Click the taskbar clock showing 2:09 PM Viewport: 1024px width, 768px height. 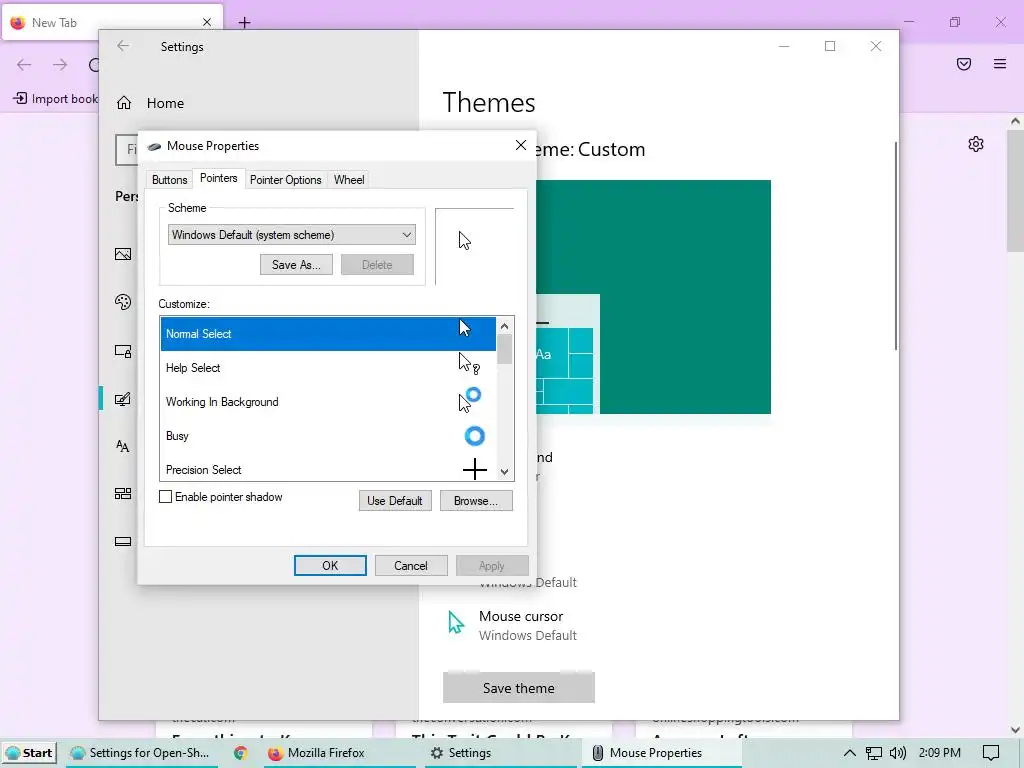939,753
